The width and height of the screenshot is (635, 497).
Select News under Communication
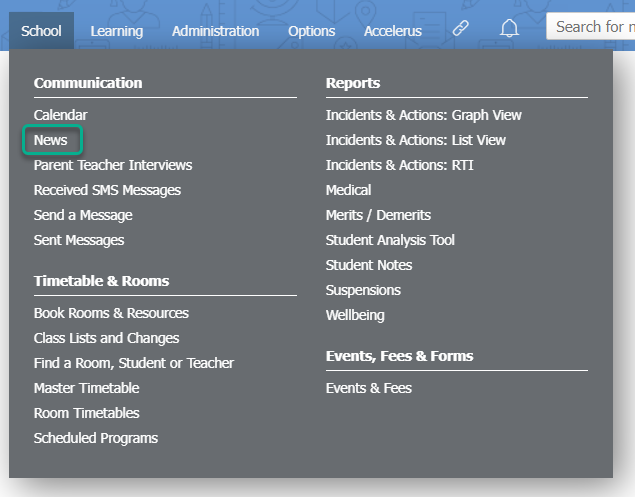tap(51, 140)
